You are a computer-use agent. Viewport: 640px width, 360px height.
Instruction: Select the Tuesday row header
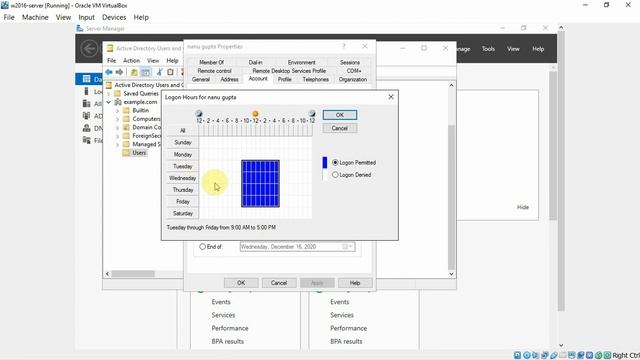pyautogui.click(x=182, y=167)
